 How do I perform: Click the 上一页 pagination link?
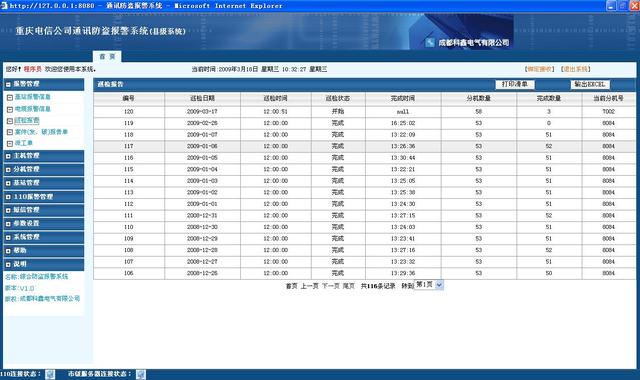[309, 286]
